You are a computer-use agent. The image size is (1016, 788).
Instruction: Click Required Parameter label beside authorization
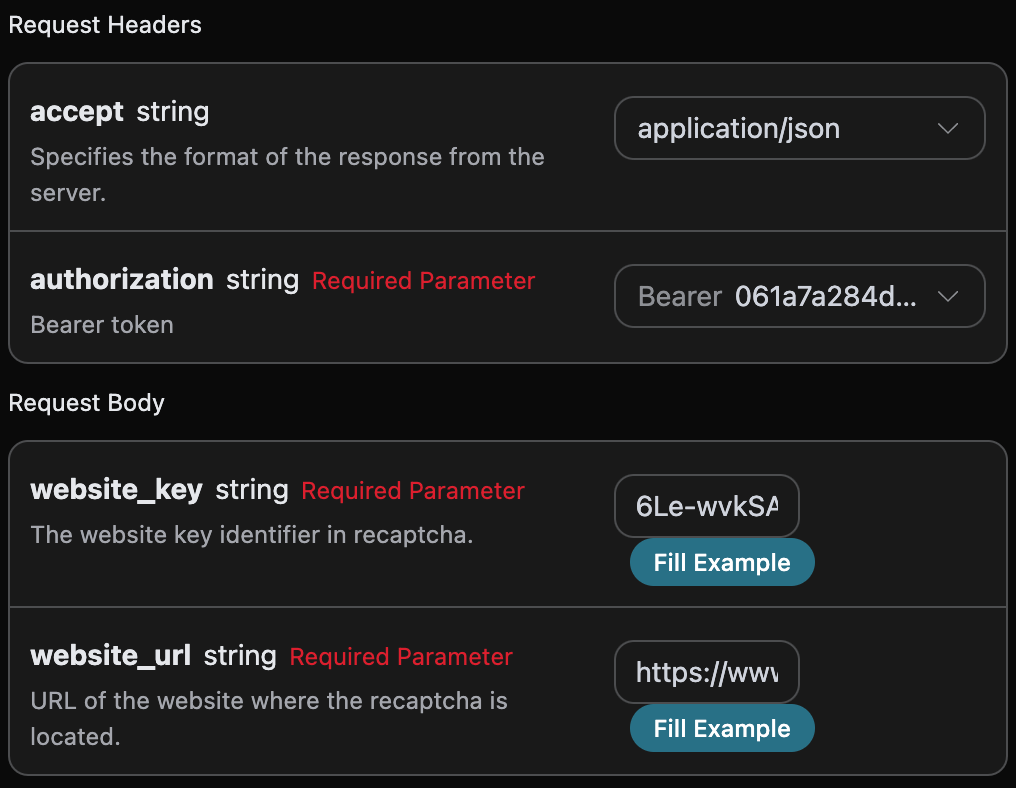pos(423,281)
